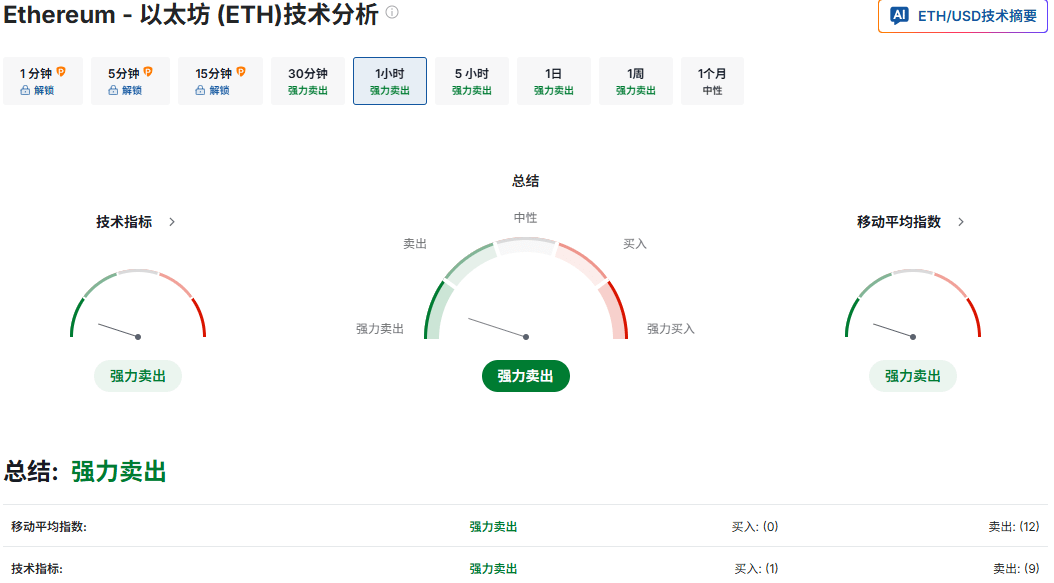Click the orange pro badge on 15分钟

pyautogui.click(x=241, y=71)
